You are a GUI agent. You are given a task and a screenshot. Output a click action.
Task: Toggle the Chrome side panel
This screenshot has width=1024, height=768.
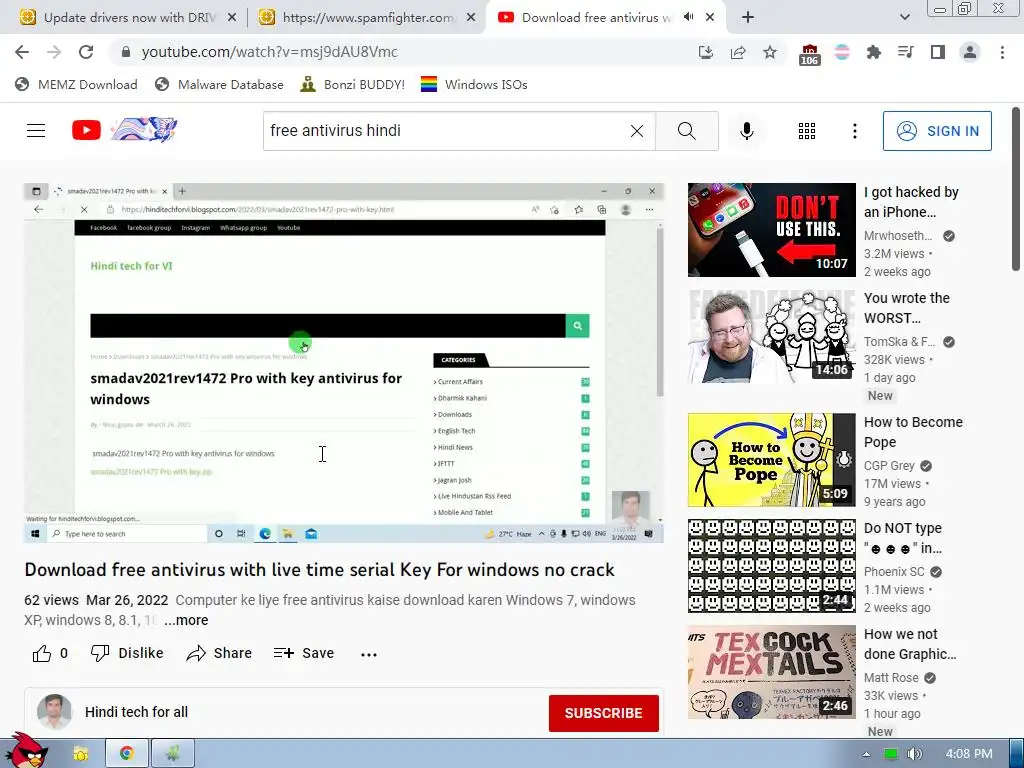(x=938, y=52)
